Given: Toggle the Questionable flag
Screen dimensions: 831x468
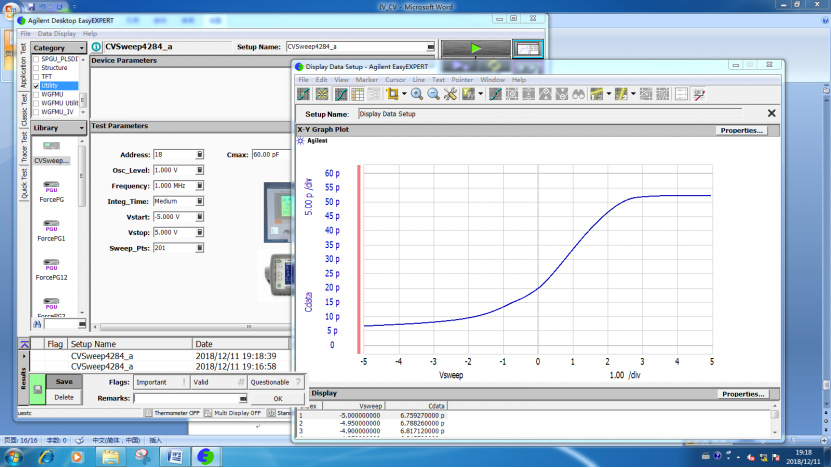Looking at the screenshot, I should [x=276, y=382].
